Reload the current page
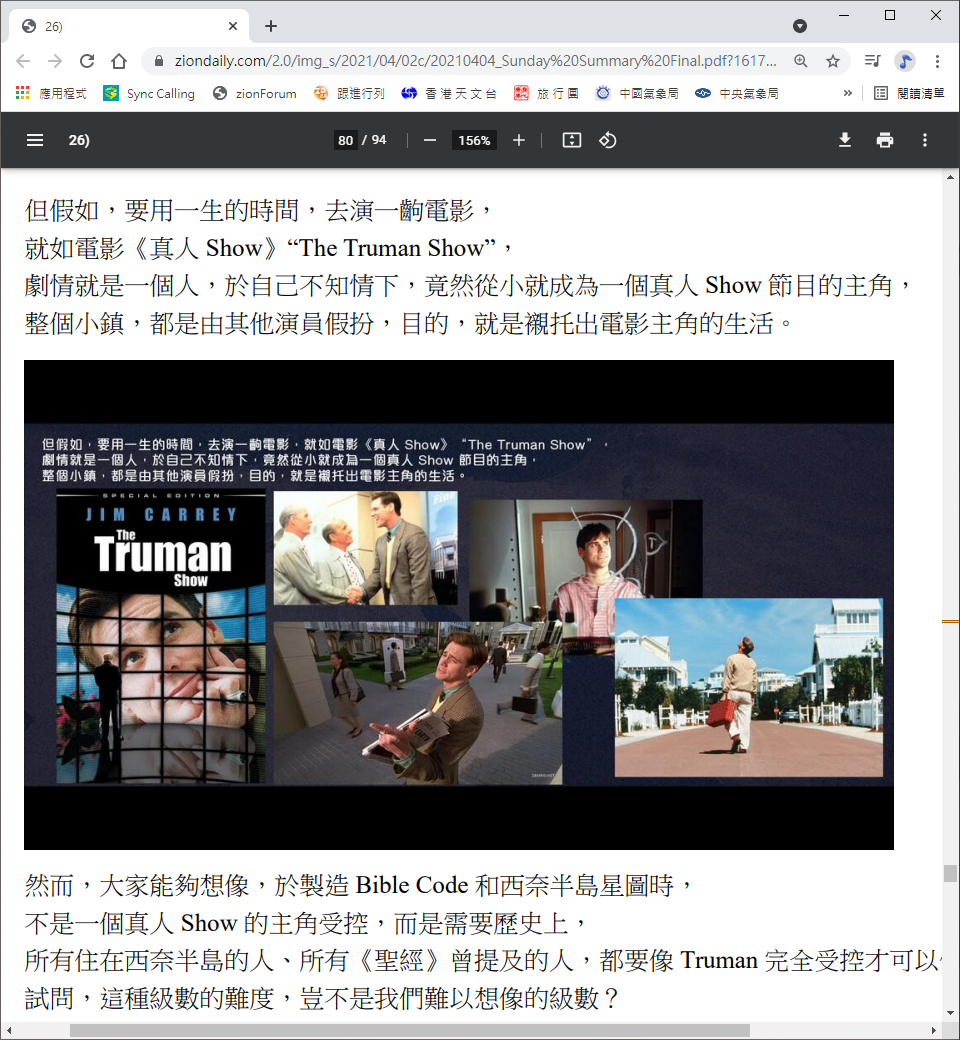The width and height of the screenshot is (960, 1040). (x=87, y=61)
